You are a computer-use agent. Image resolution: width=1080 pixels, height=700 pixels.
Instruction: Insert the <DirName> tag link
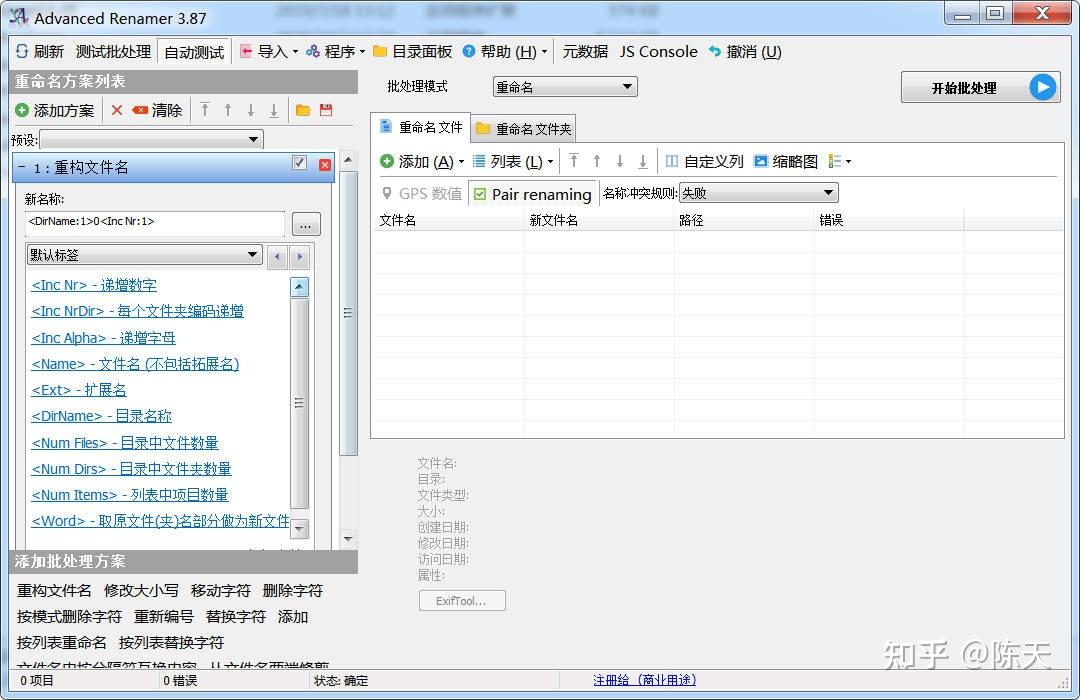101,416
